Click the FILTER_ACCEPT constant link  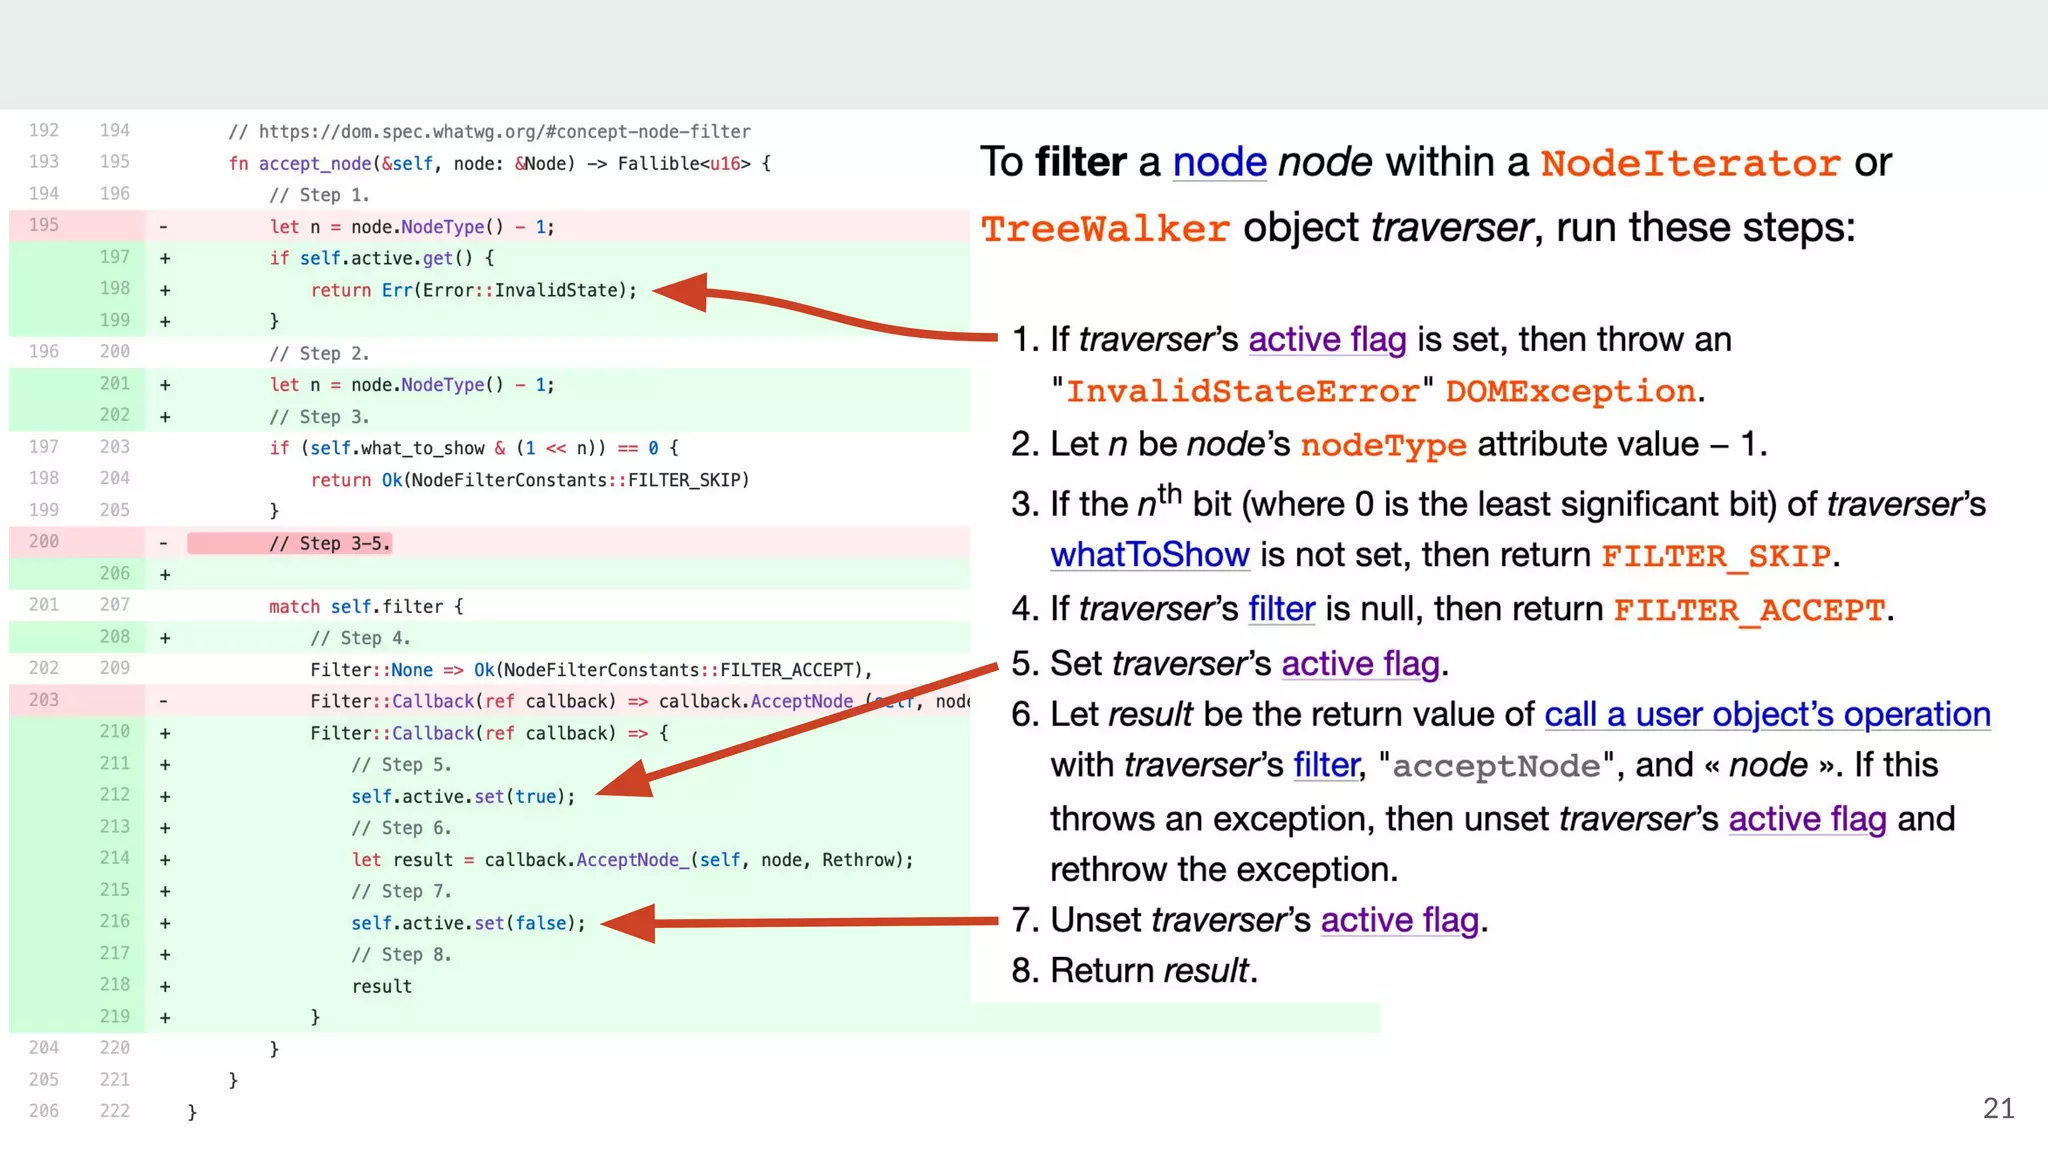pyautogui.click(x=1749, y=610)
